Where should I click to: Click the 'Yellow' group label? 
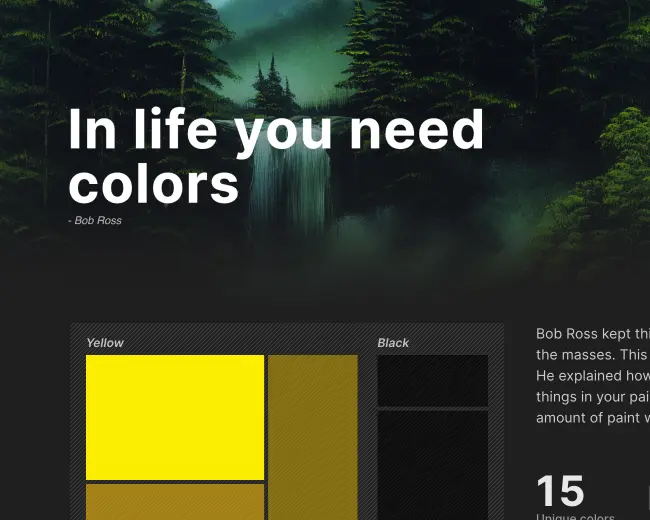[x=105, y=343]
